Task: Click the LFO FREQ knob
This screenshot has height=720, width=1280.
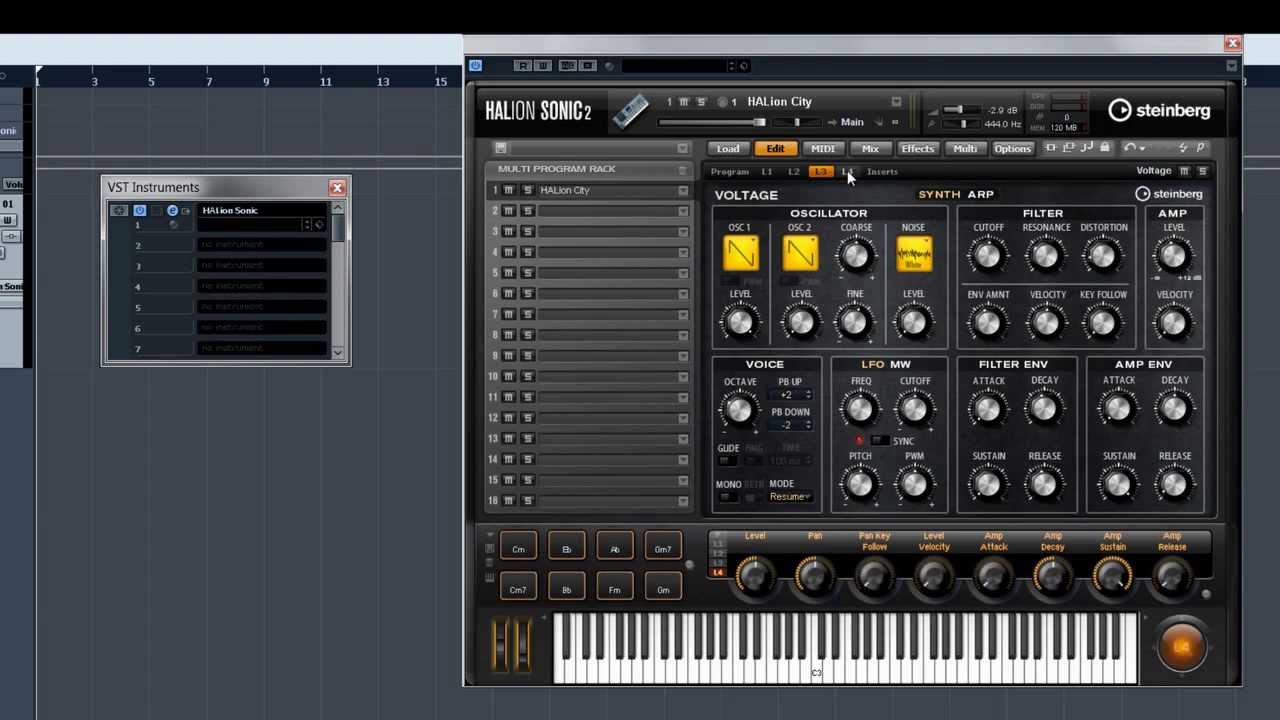Action: click(x=860, y=409)
